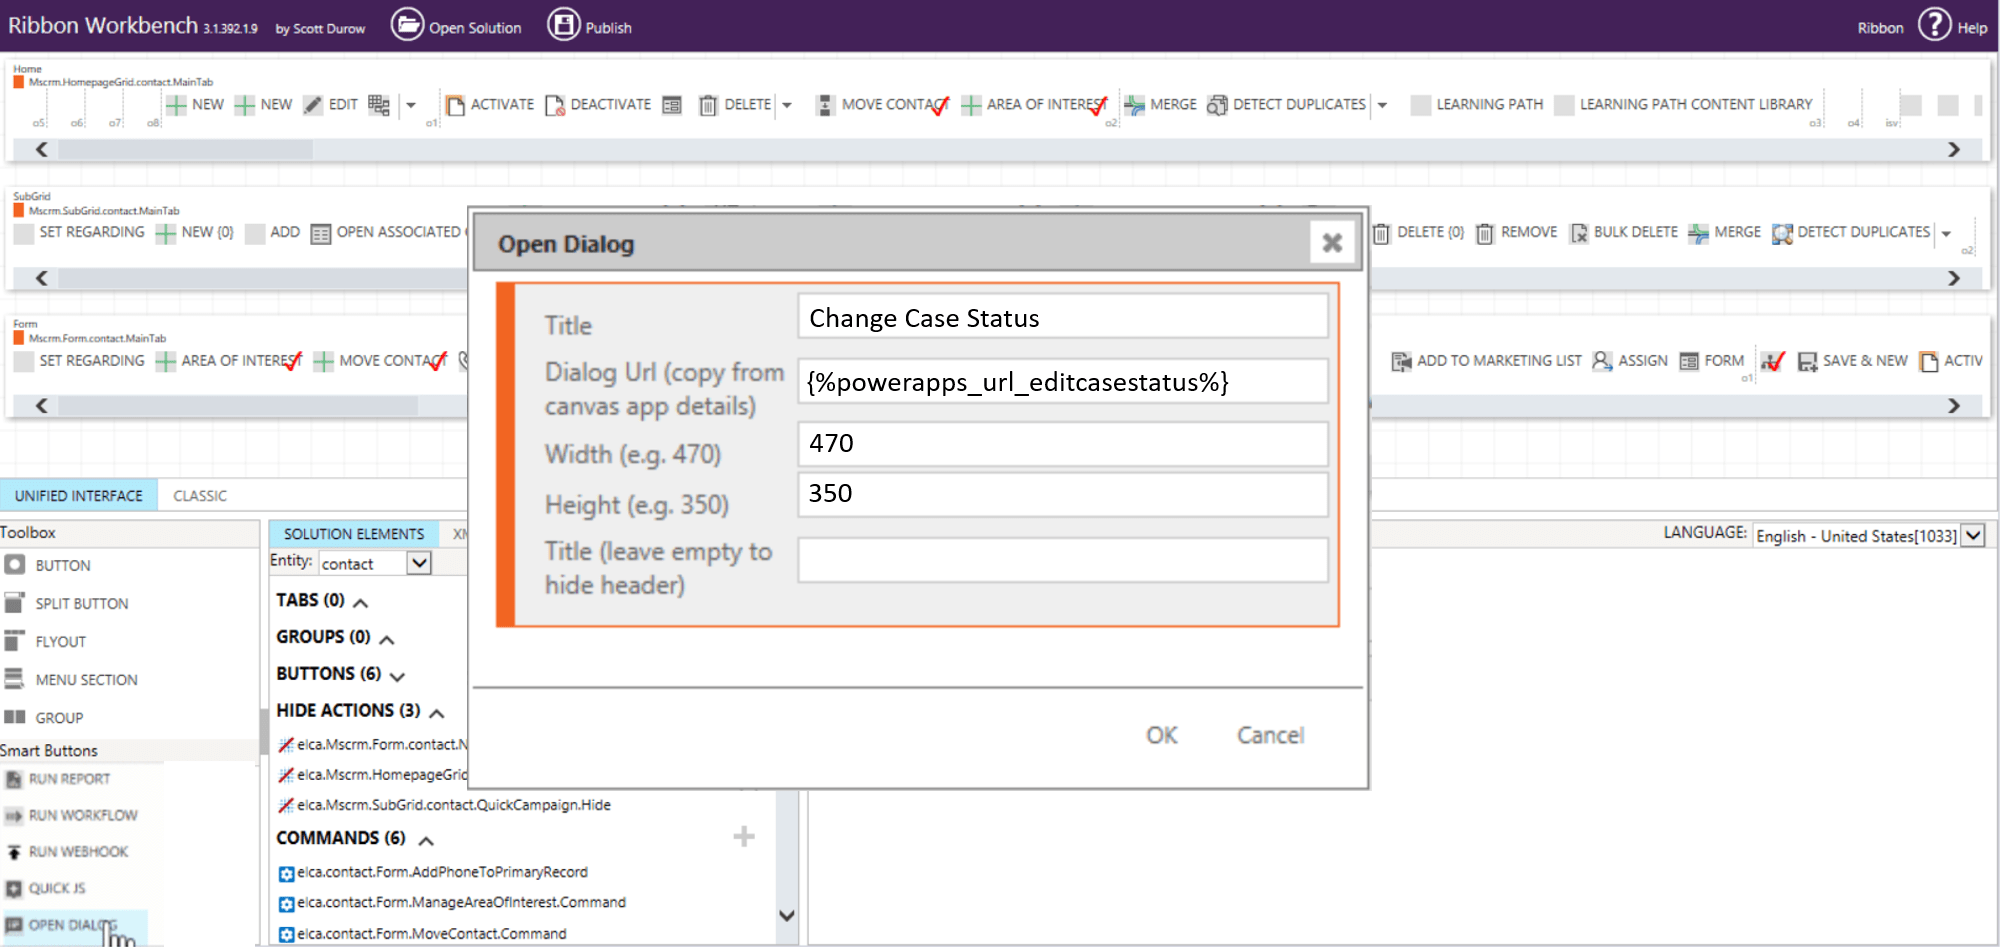Collapse the BUTTONS (6) section
This screenshot has width=2000, height=947.
click(x=398, y=675)
